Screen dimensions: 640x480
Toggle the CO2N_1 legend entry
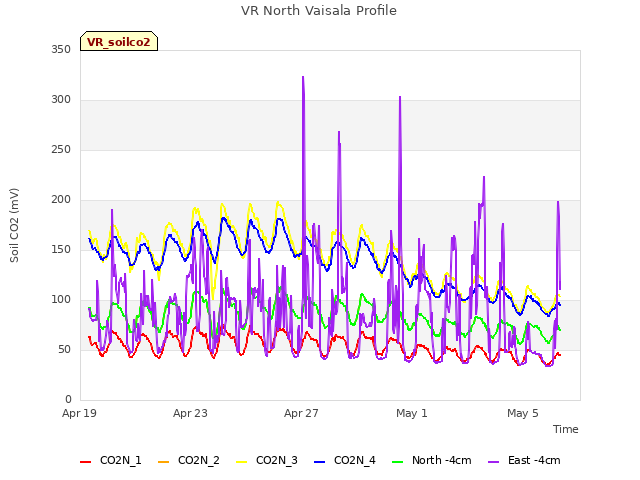coord(111,460)
